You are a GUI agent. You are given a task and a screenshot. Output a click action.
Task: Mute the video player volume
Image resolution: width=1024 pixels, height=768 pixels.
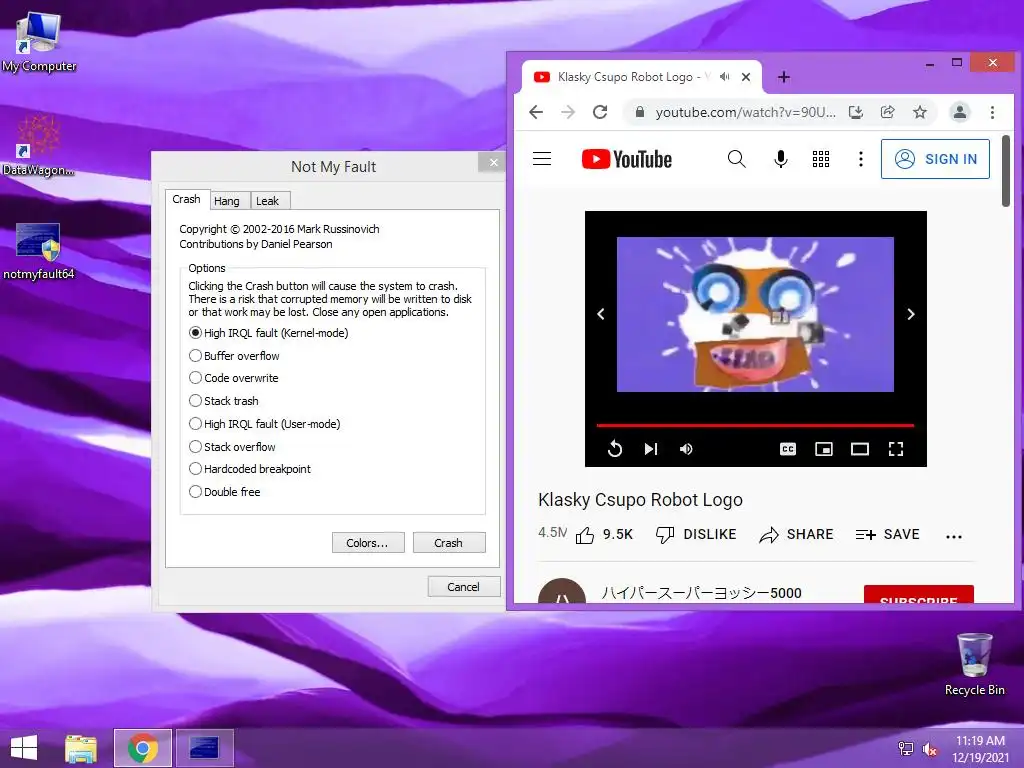coord(686,449)
